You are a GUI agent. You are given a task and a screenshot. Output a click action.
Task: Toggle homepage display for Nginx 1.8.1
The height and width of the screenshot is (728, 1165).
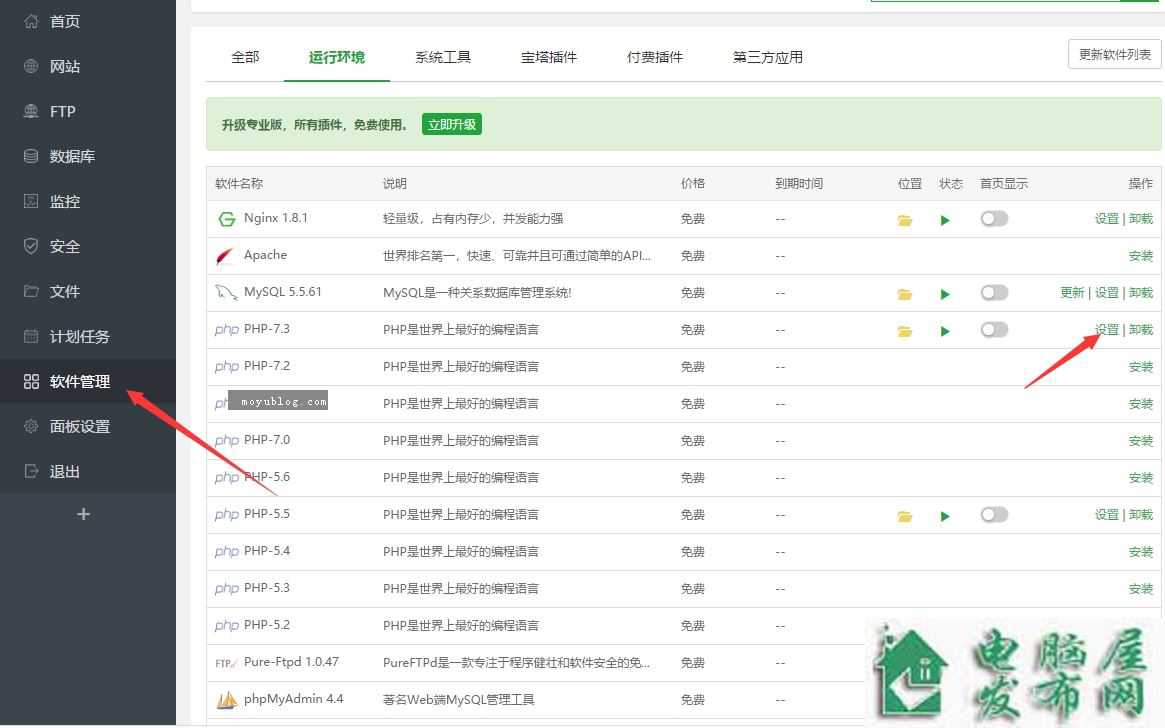[x=994, y=218]
